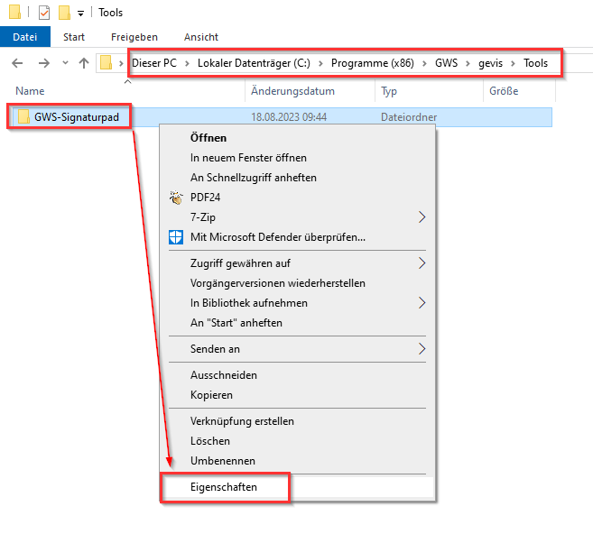Click the Dateiordner type cell
Viewport: 593px width, 534px height.
[x=408, y=117]
